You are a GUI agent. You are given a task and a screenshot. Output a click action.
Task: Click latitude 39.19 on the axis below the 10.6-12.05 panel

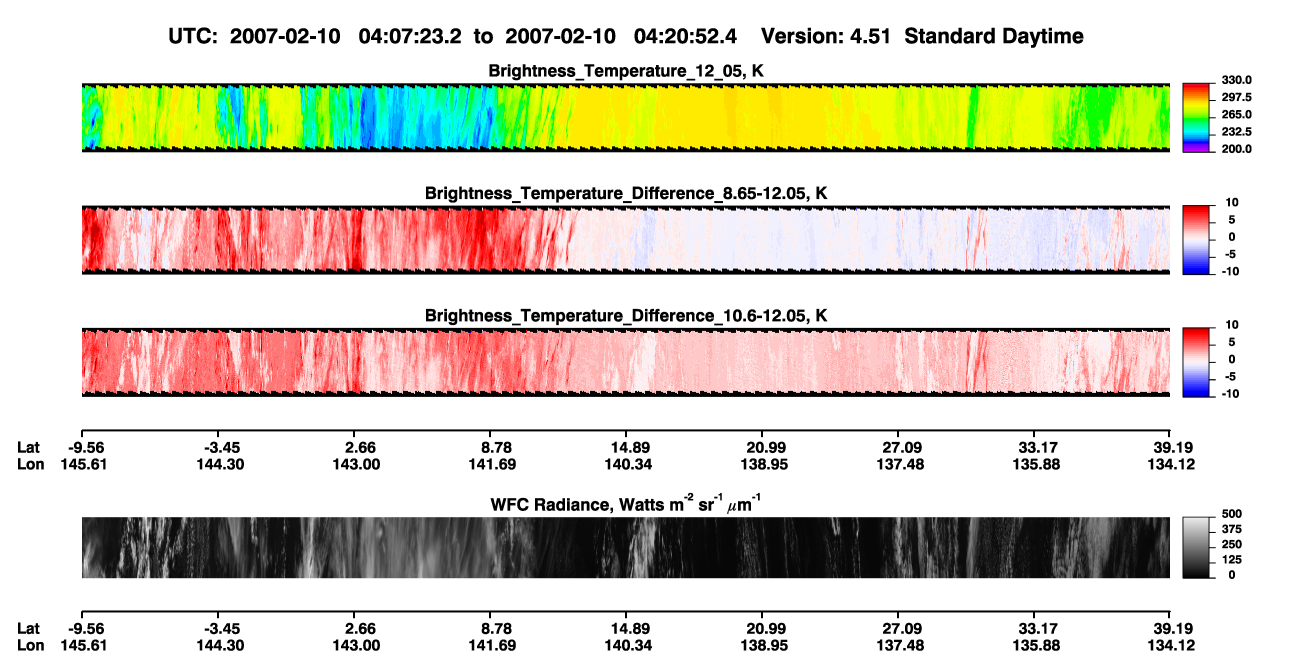(x=1168, y=446)
